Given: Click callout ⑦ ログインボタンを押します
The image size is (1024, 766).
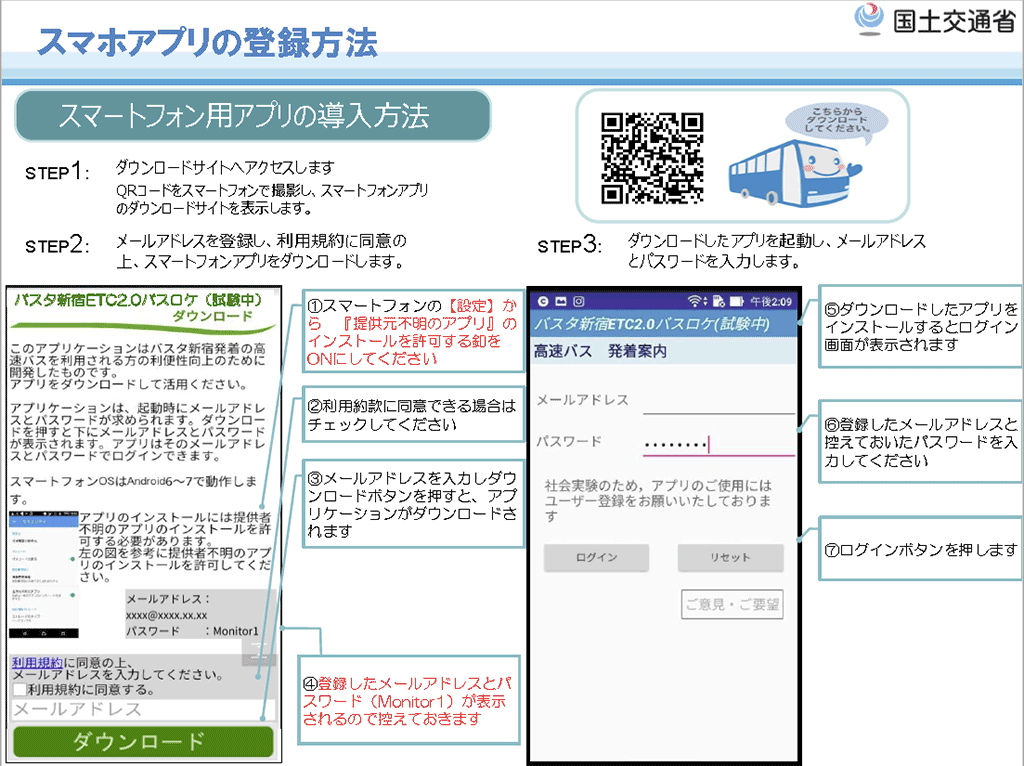Looking at the screenshot, I should pyautogui.click(x=921, y=549).
